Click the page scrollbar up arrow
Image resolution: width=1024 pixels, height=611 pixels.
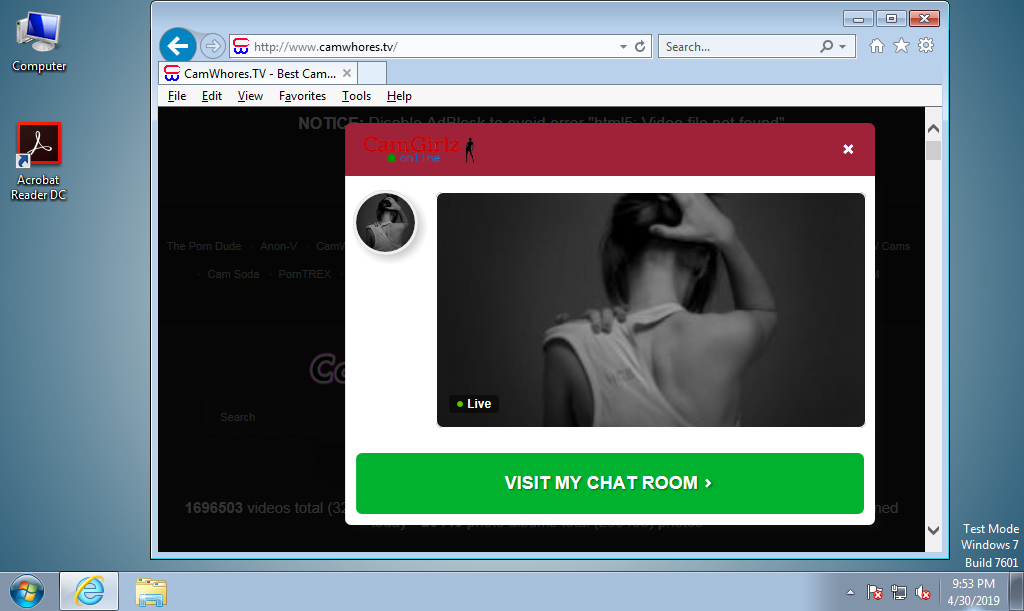click(x=933, y=128)
